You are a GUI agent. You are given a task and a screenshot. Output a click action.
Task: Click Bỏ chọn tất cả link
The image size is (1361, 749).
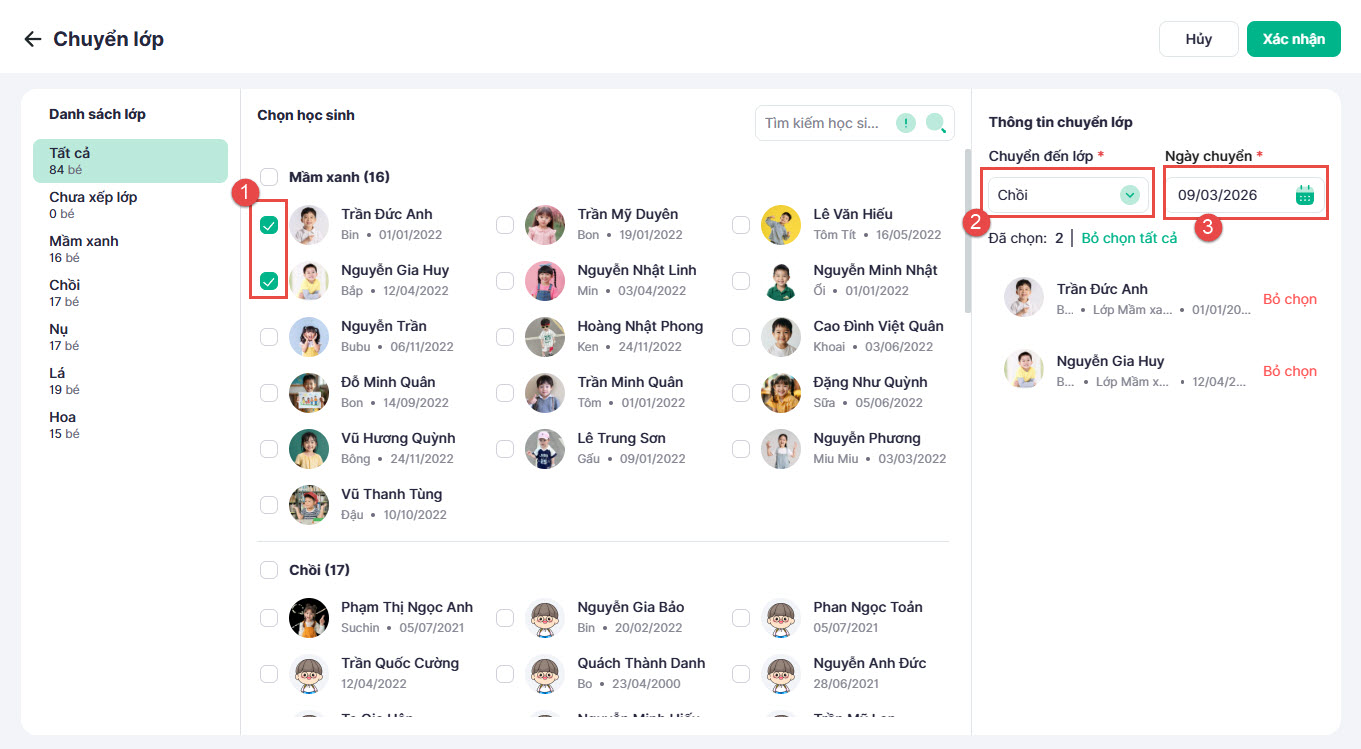(x=1129, y=238)
